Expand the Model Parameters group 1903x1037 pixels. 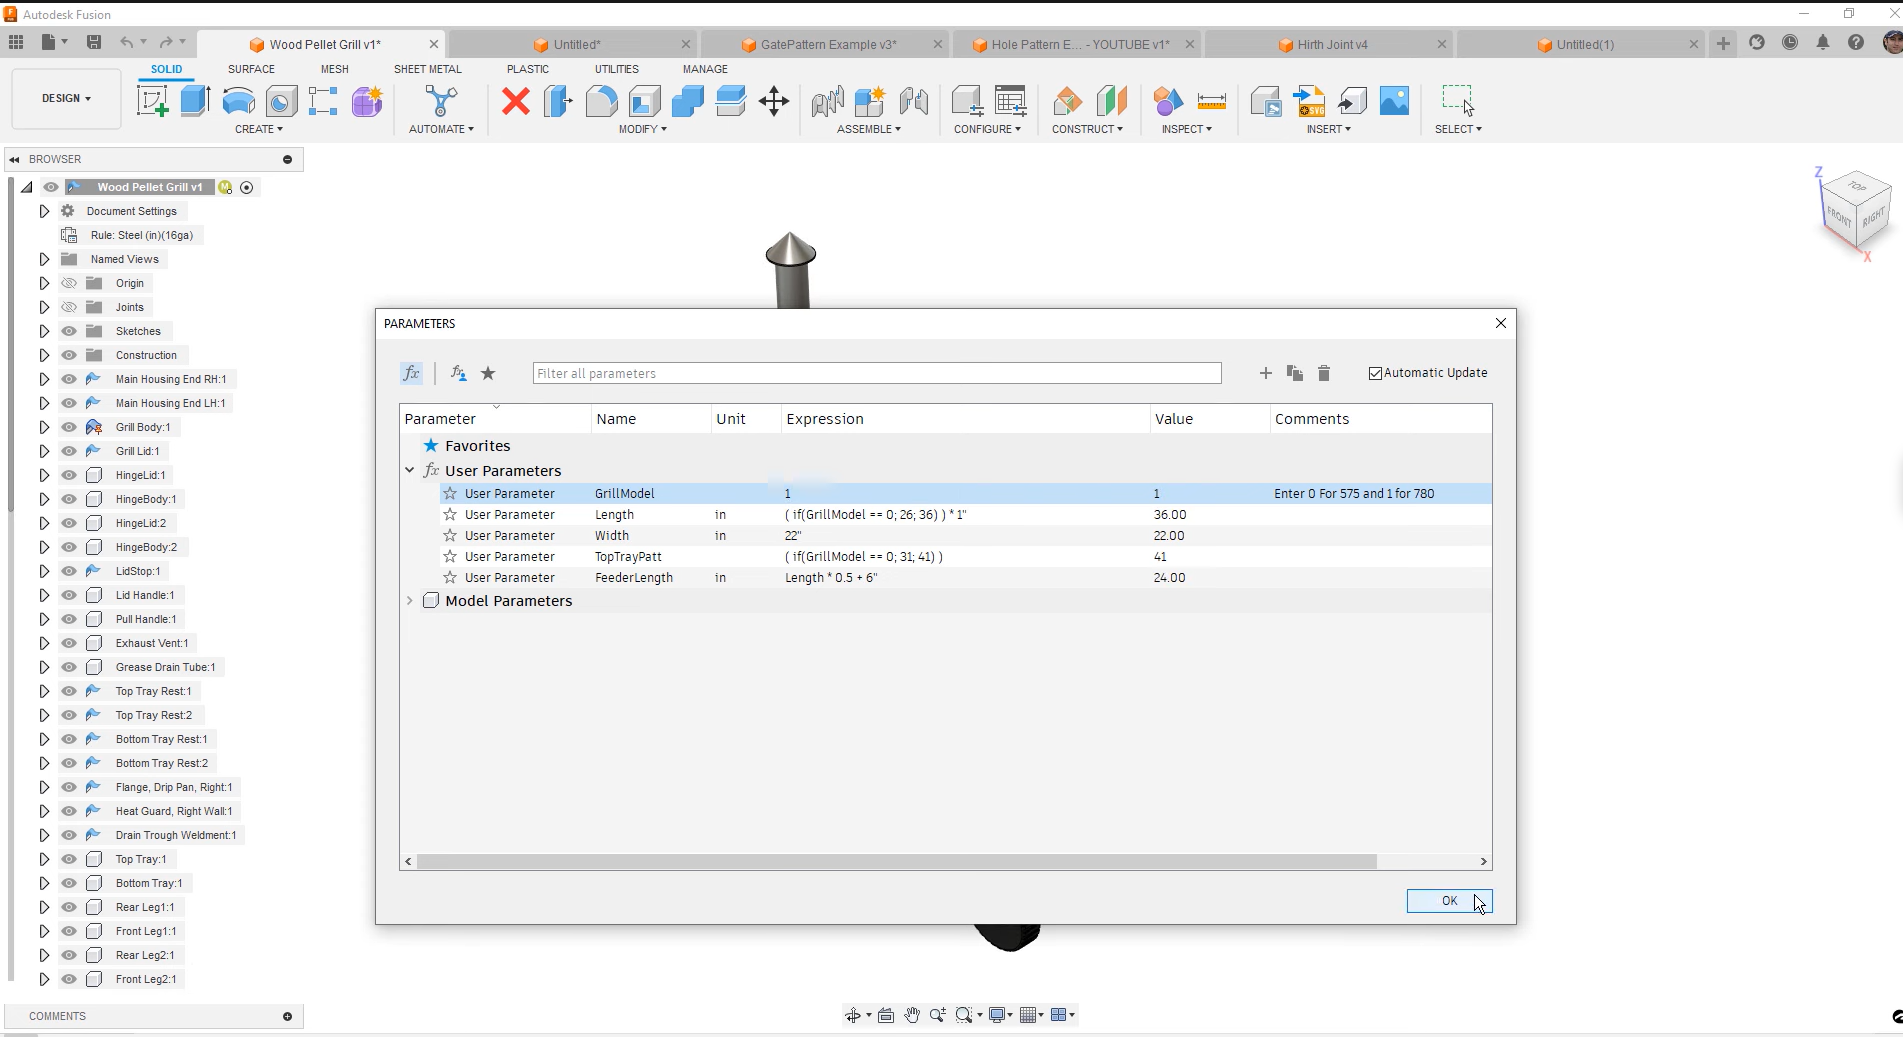coord(409,601)
